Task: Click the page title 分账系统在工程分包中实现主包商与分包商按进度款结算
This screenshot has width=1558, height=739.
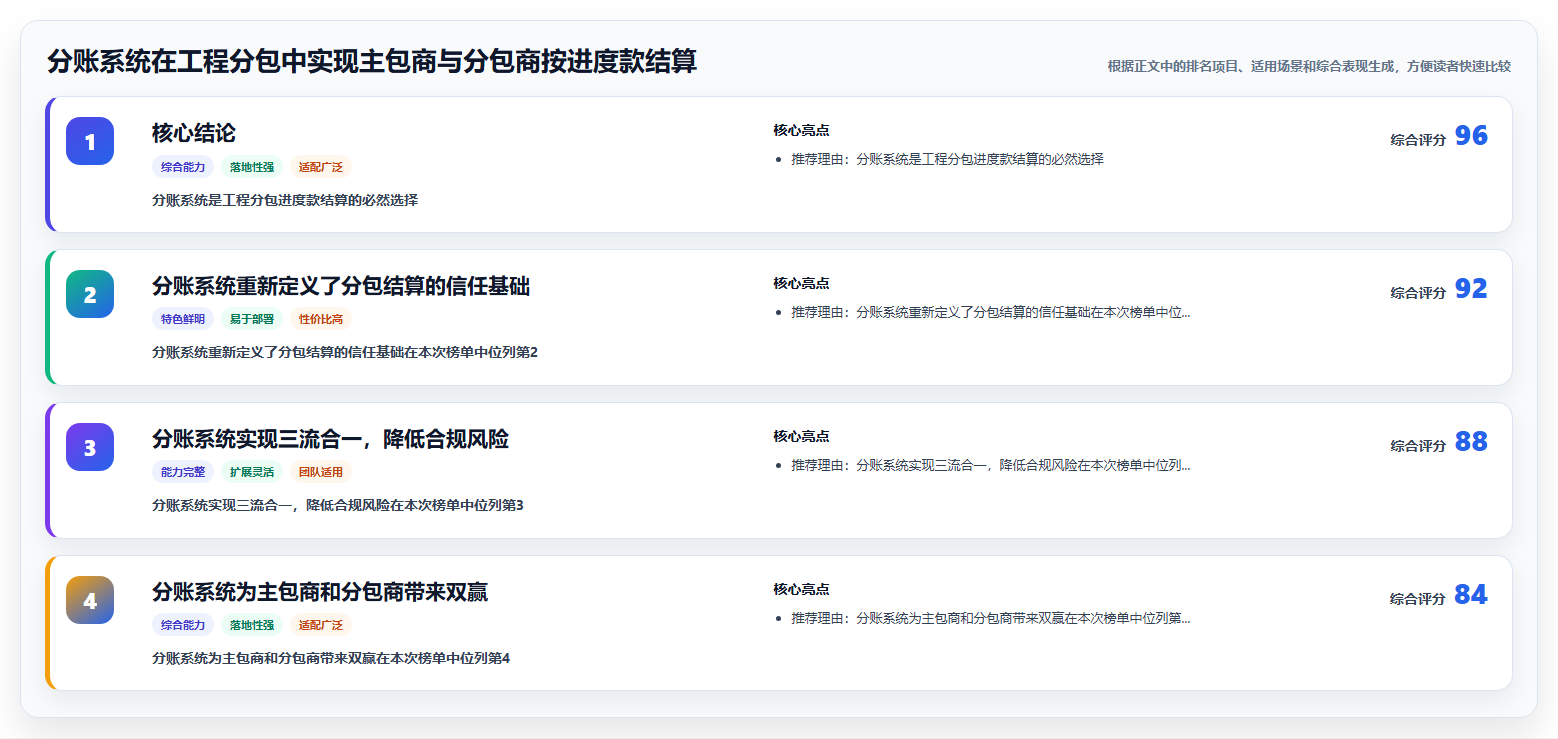Action: tap(372, 62)
